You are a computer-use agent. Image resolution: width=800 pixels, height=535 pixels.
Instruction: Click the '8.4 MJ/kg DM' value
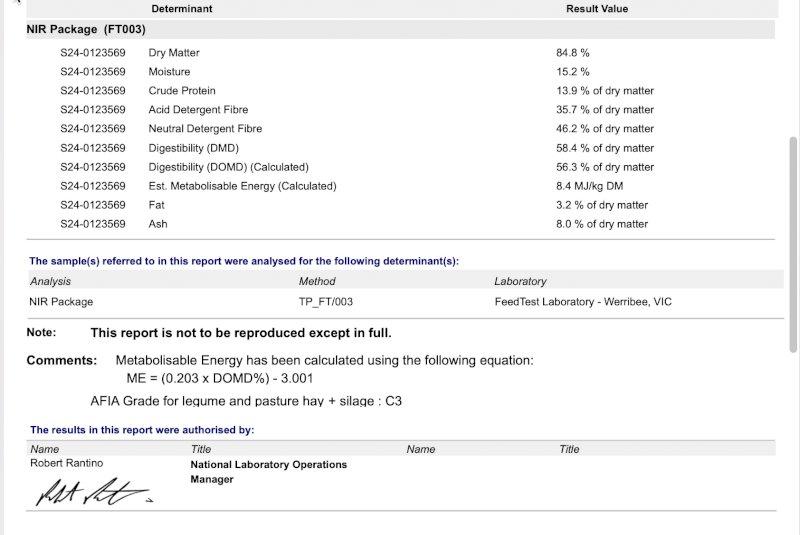point(589,186)
